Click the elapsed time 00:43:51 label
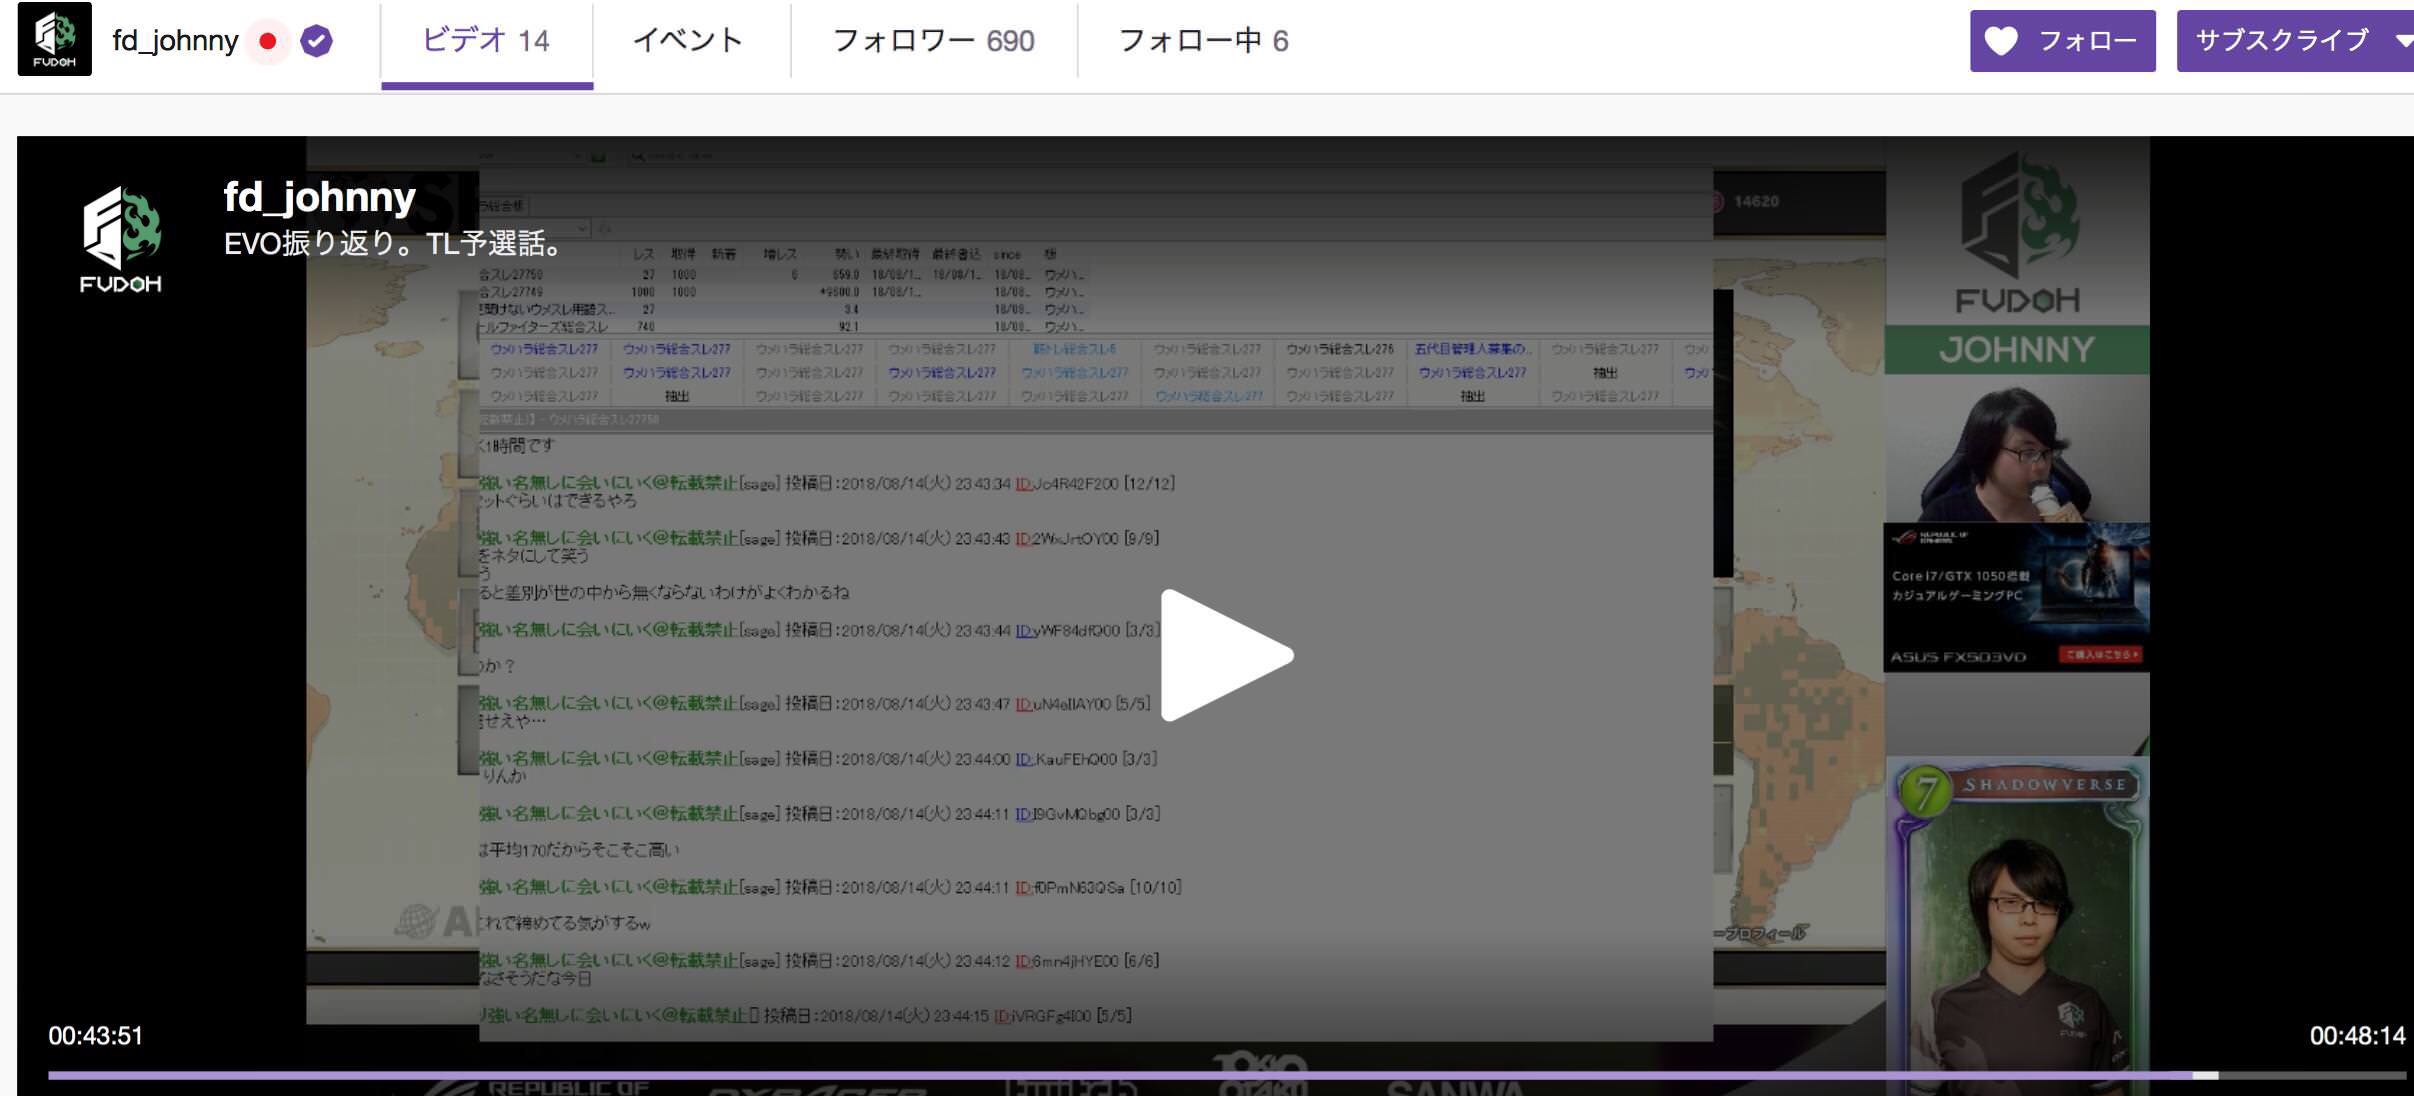Screen dimensions: 2414x1096 [96, 1036]
